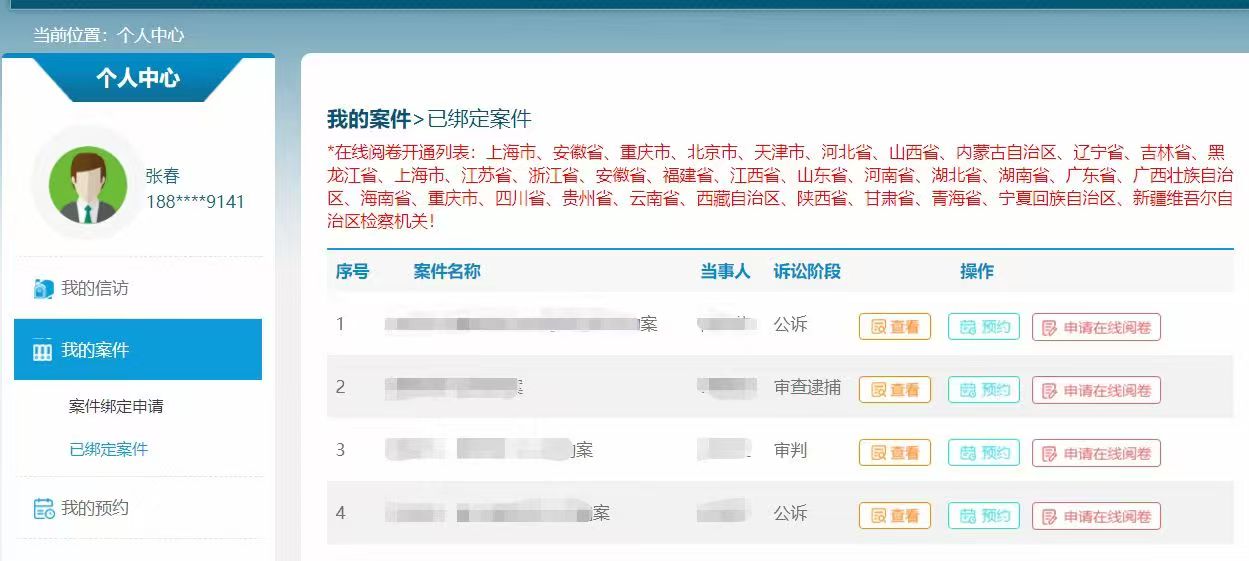Click 申请在线阅卷 for case row 2
The image size is (1249, 561).
click(1096, 390)
